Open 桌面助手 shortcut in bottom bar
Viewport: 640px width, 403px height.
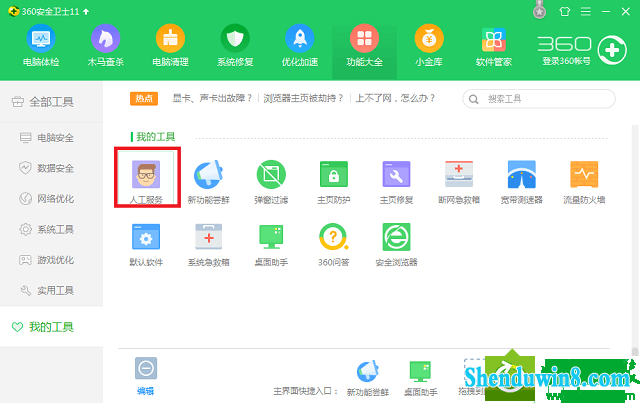(x=420, y=378)
